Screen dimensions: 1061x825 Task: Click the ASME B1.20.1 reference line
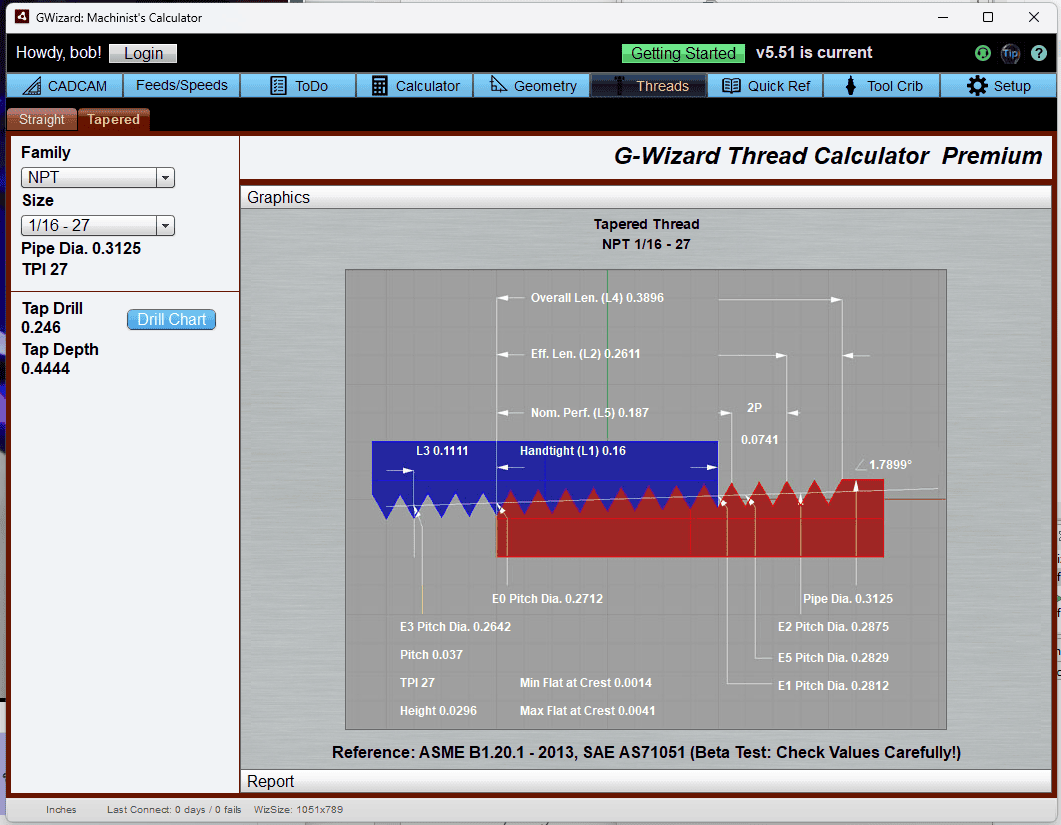pyautogui.click(x=646, y=753)
